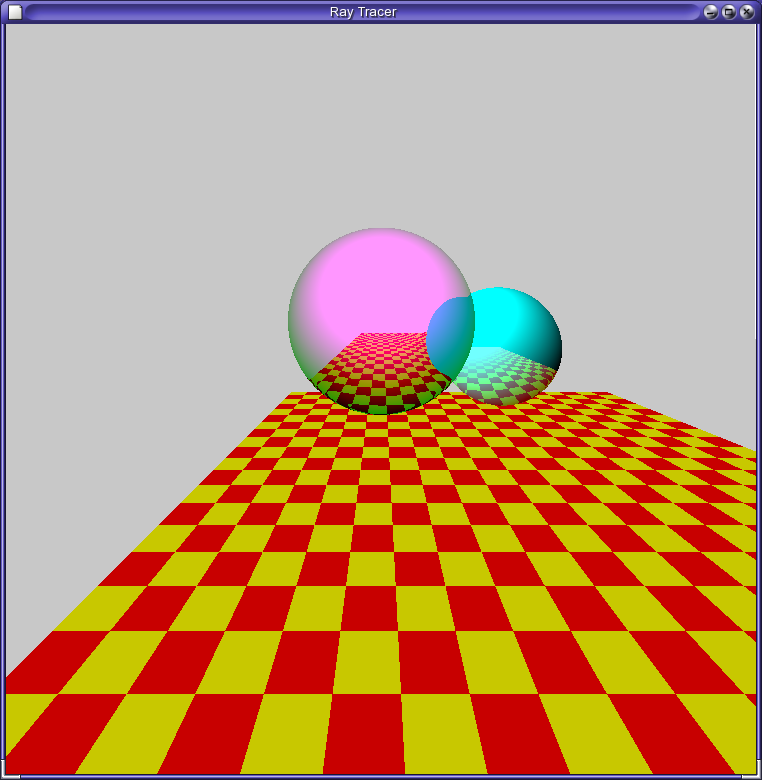Select the Ray Tracer title bar text

pos(363,12)
